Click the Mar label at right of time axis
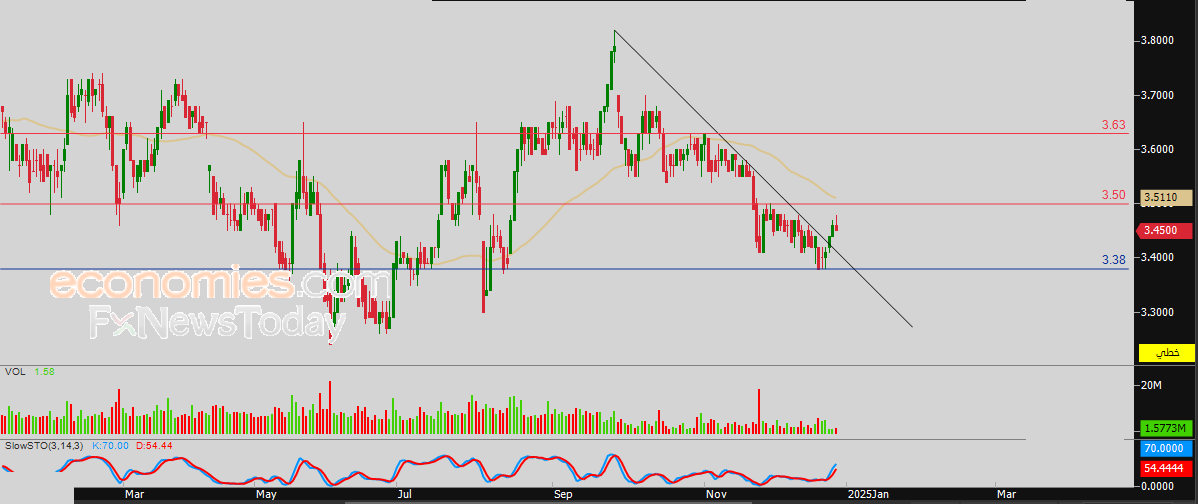This screenshot has width=1198, height=504. coord(1005,495)
